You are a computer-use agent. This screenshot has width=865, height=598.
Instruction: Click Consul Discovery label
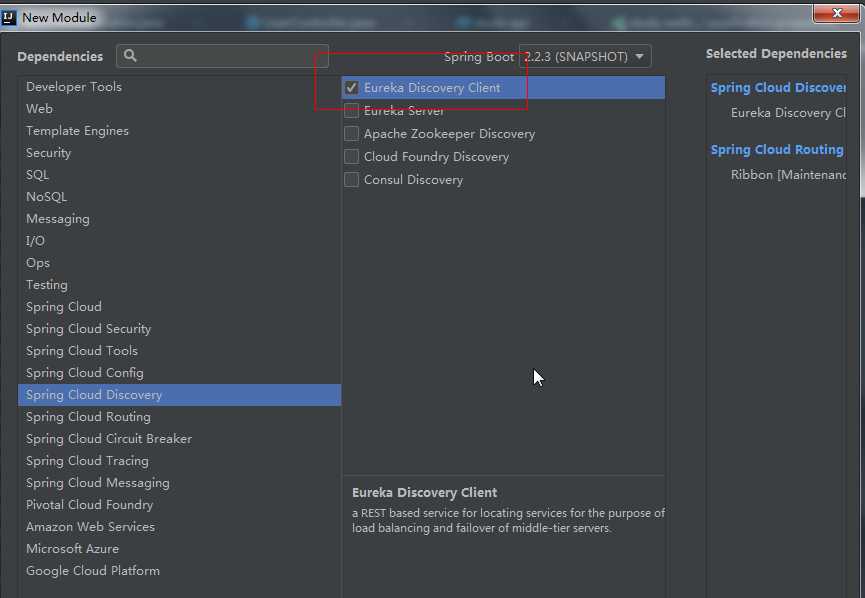click(x=413, y=180)
